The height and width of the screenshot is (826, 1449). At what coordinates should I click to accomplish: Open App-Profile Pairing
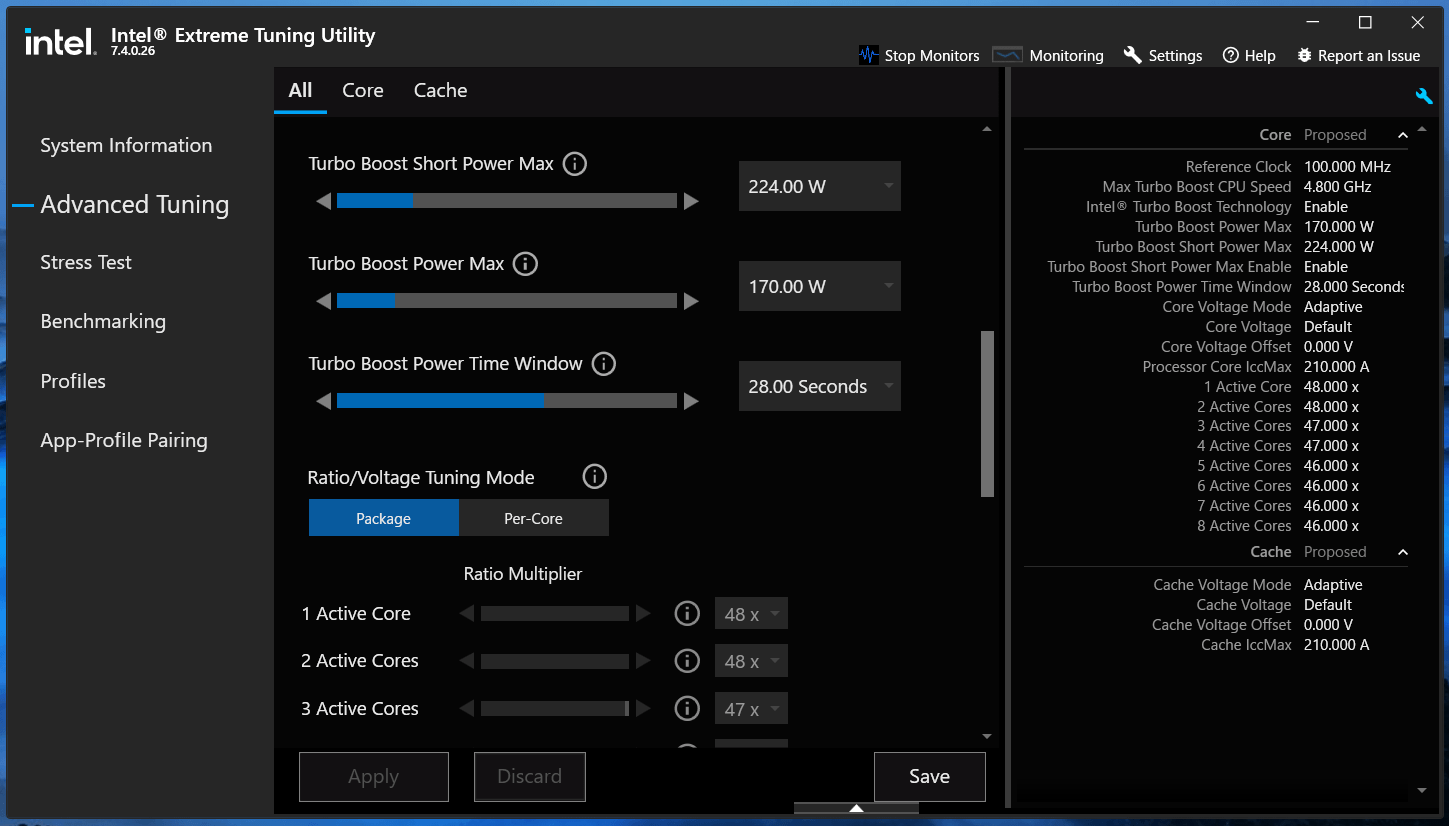[124, 440]
